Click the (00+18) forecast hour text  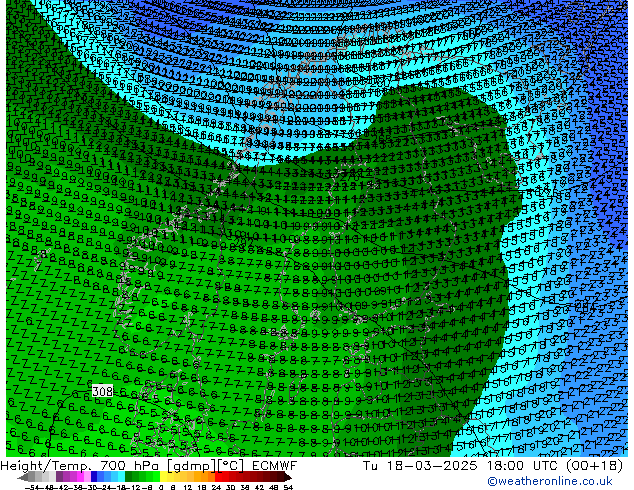[x=594, y=466]
